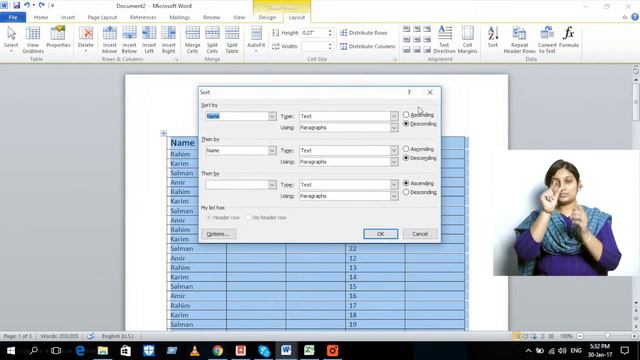The width and height of the screenshot is (640, 360).
Task: Open Cell Margins settings
Action: point(467,40)
